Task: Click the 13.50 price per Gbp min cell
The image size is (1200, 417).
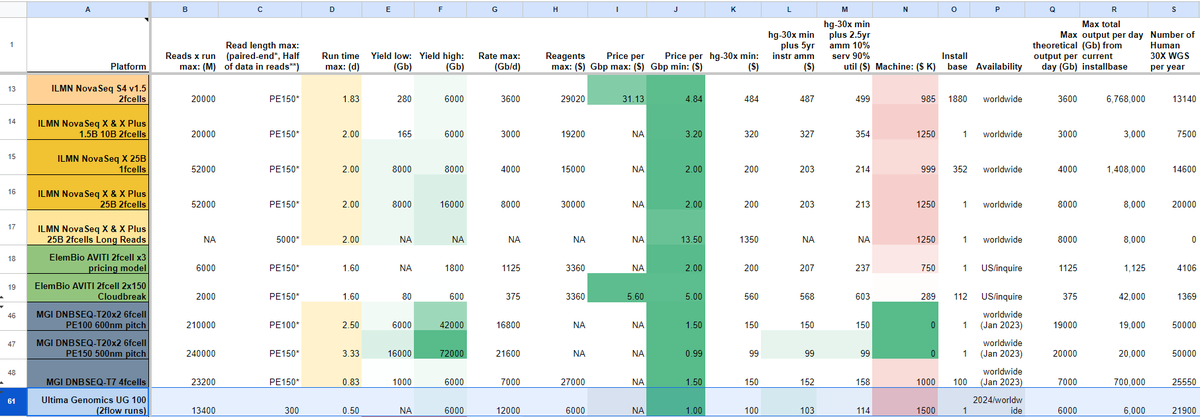Action: point(675,226)
